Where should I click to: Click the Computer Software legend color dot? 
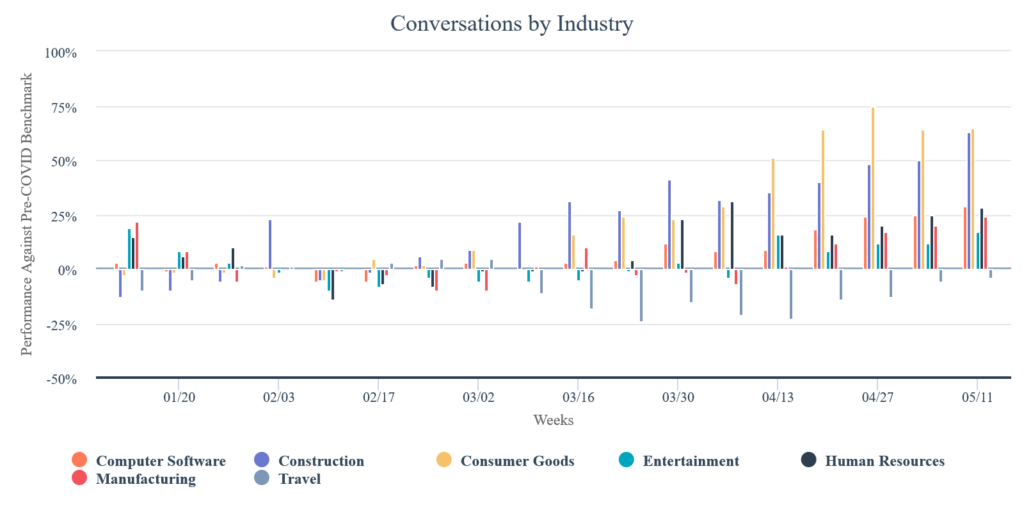click(x=79, y=460)
